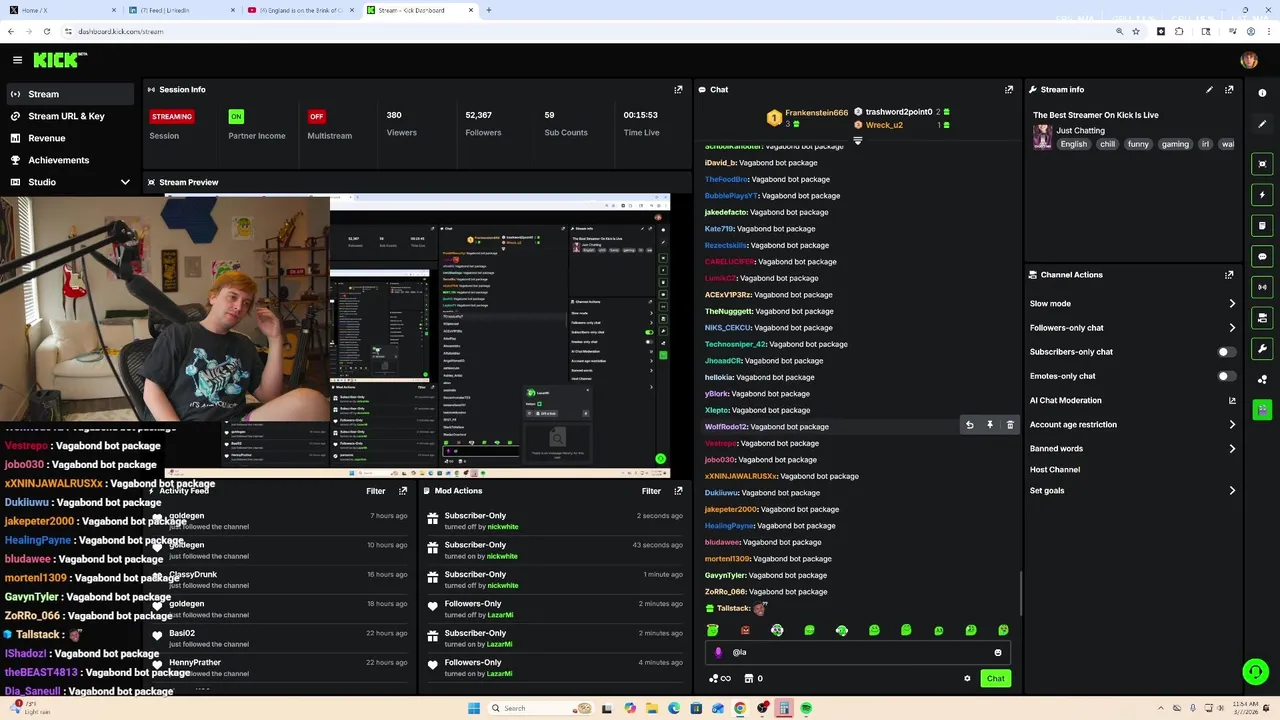Pin WolfRodo12's chat message
1280x720 pixels.
click(990, 425)
